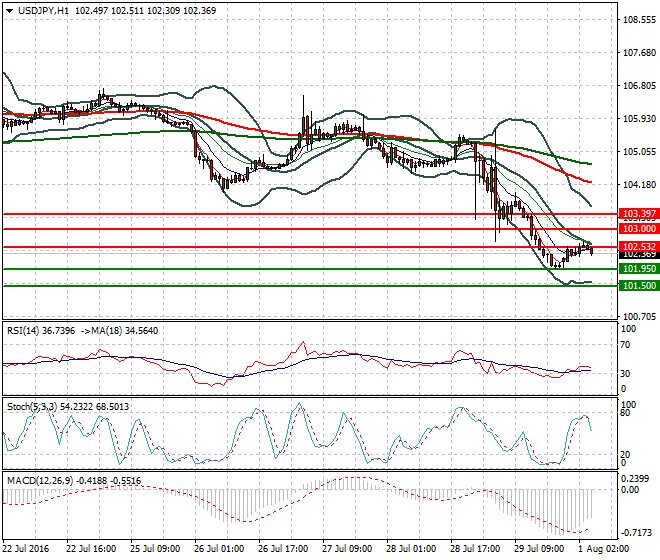Click 108.555 on the price scale
The image size is (660, 560).
click(x=638, y=20)
